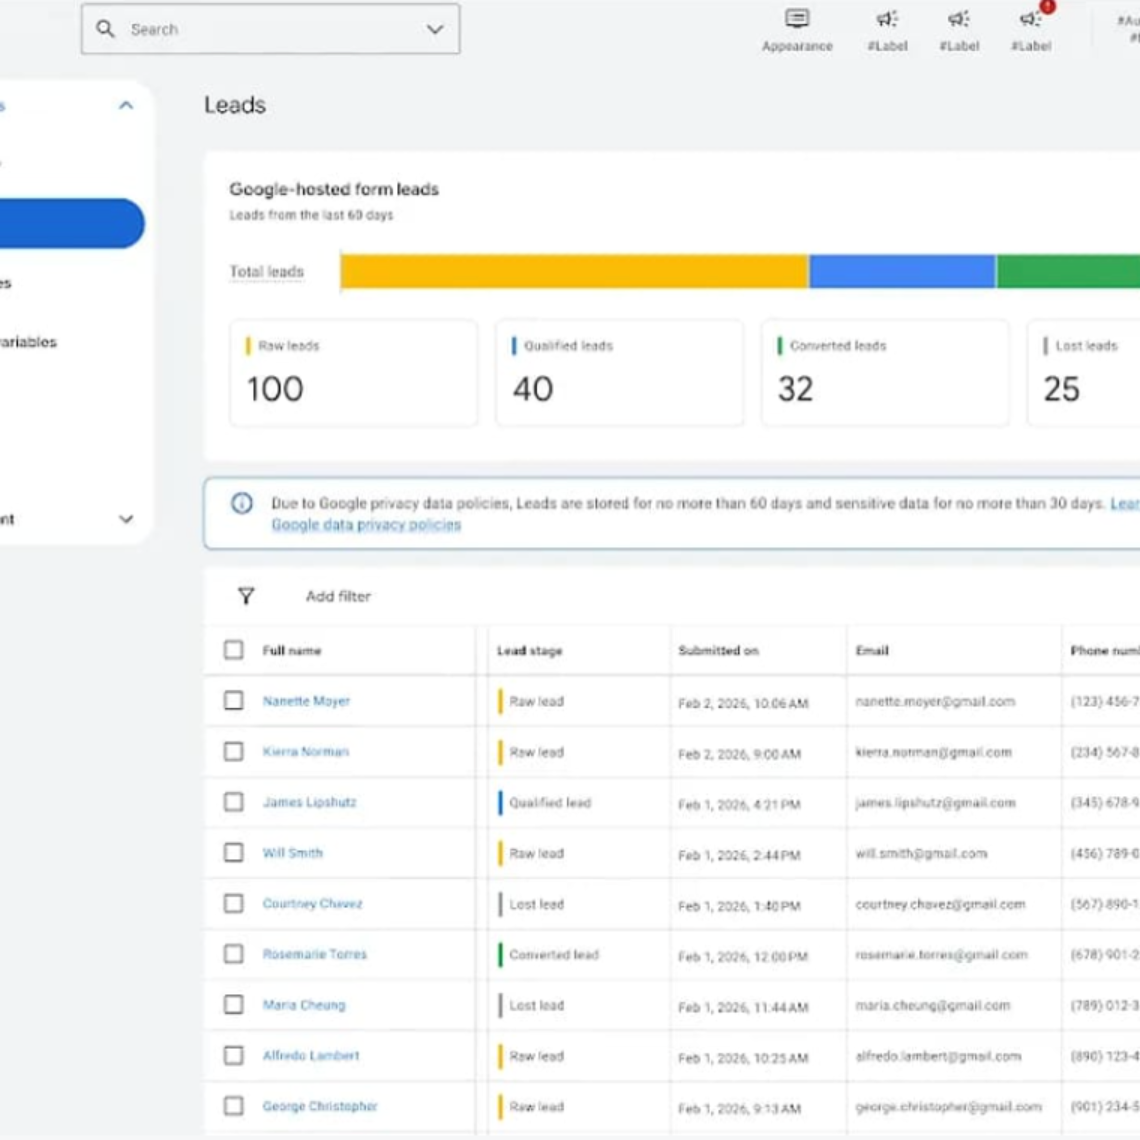Viewport: 1140px width, 1140px height.
Task: Click the blue qualified leads bar segment
Action: [902, 271]
